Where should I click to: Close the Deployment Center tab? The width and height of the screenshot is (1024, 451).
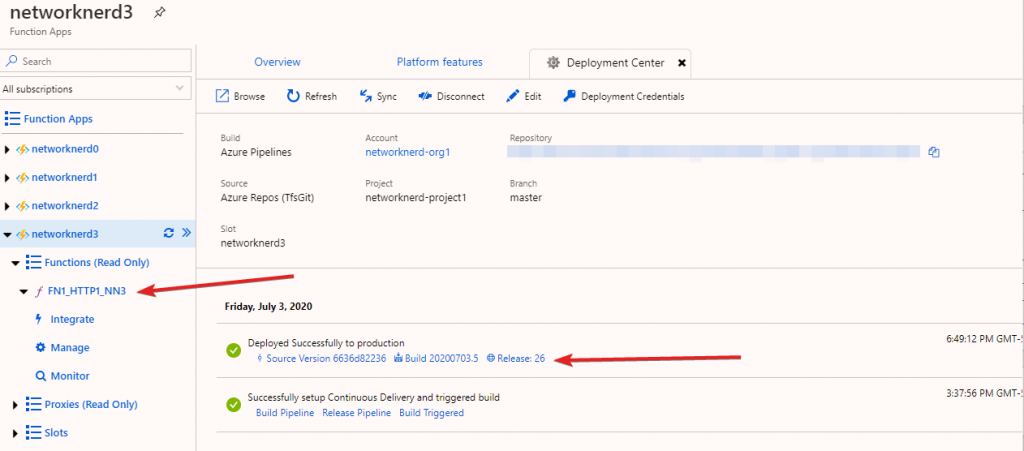[682, 63]
